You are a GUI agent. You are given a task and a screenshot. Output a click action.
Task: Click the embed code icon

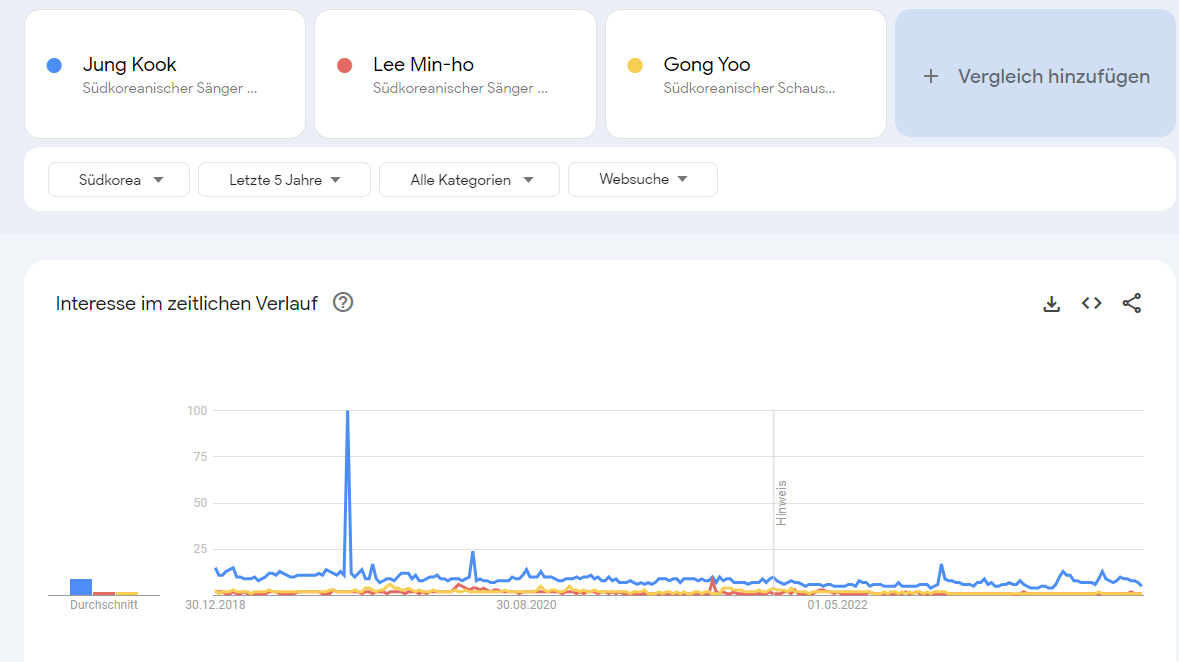tap(1091, 303)
